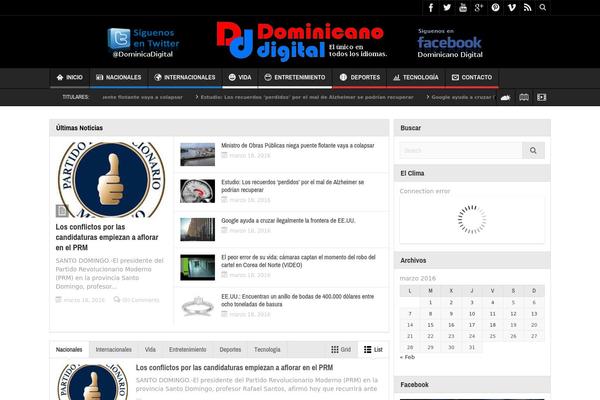Open the YouTube icon in top bar

click(x=463, y=8)
